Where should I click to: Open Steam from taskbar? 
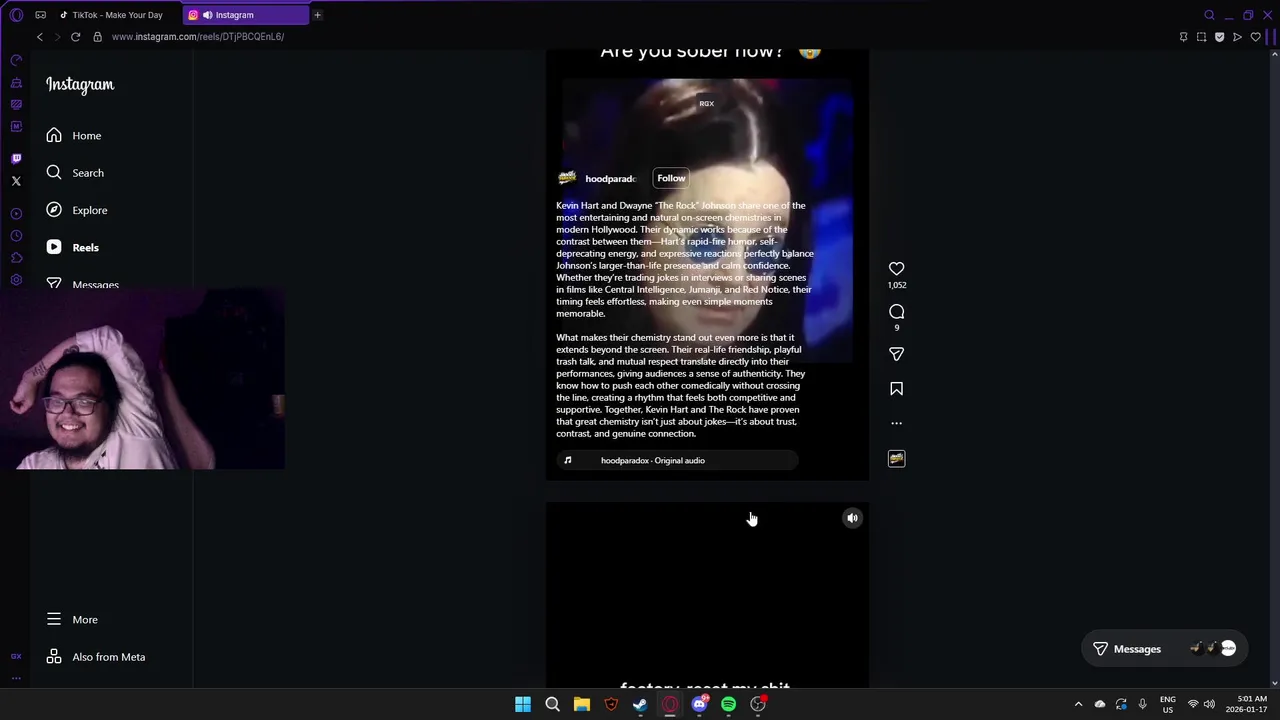(x=640, y=705)
